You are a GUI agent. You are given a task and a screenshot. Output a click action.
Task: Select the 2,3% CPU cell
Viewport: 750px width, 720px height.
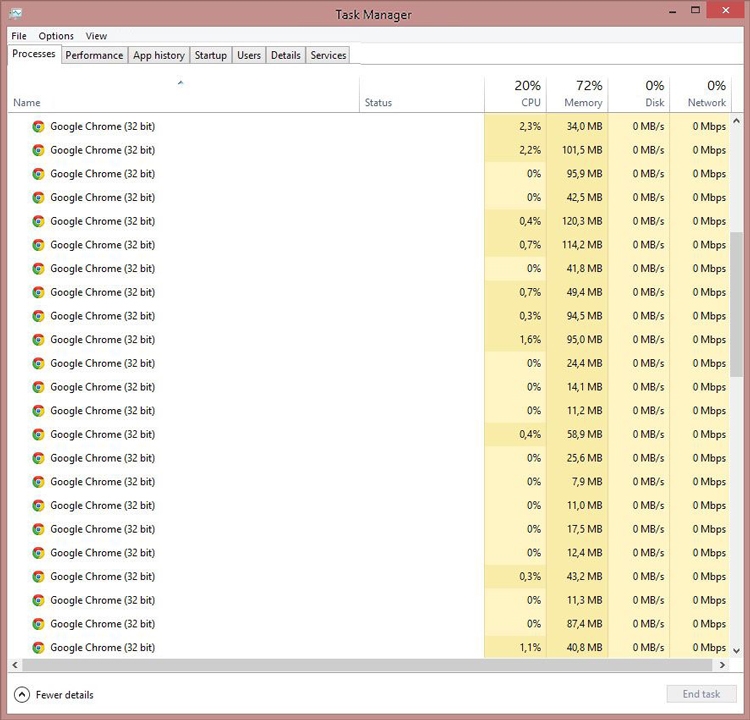(x=515, y=126)
